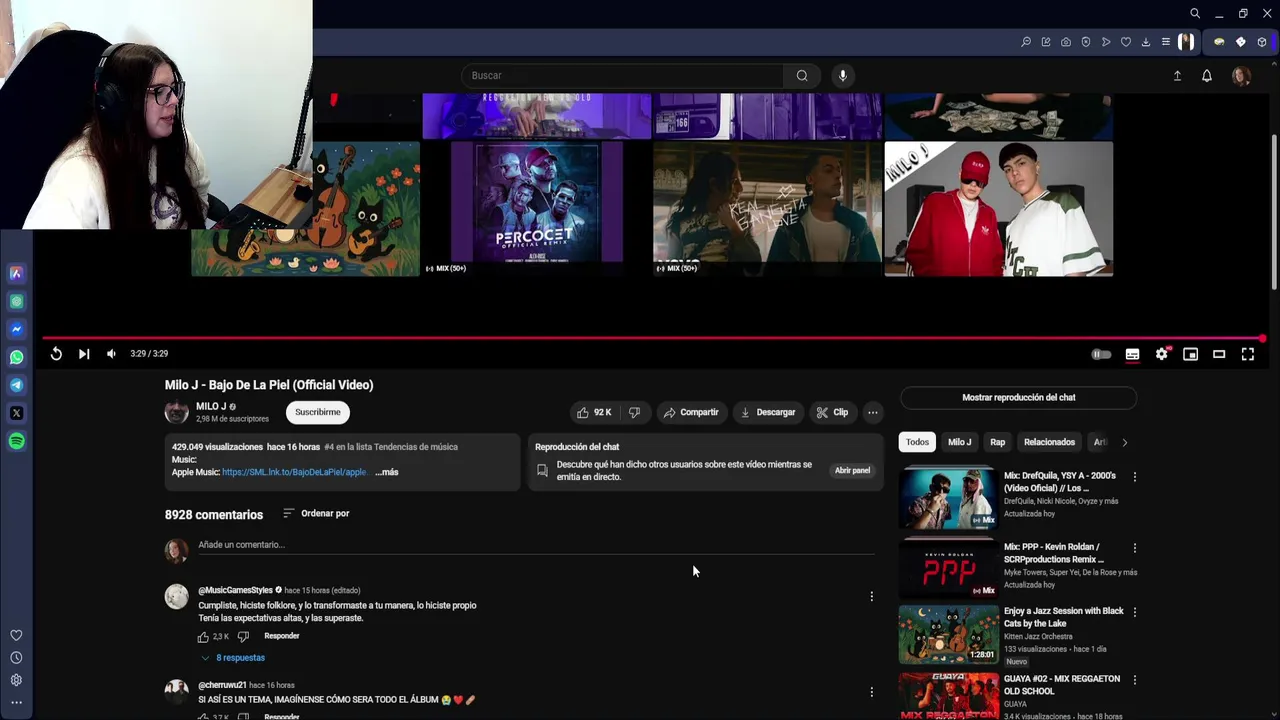1280x720 pixels.
Task: Add page to bookmarks heart toolbar icon
Action: (x=1126, y=42)
